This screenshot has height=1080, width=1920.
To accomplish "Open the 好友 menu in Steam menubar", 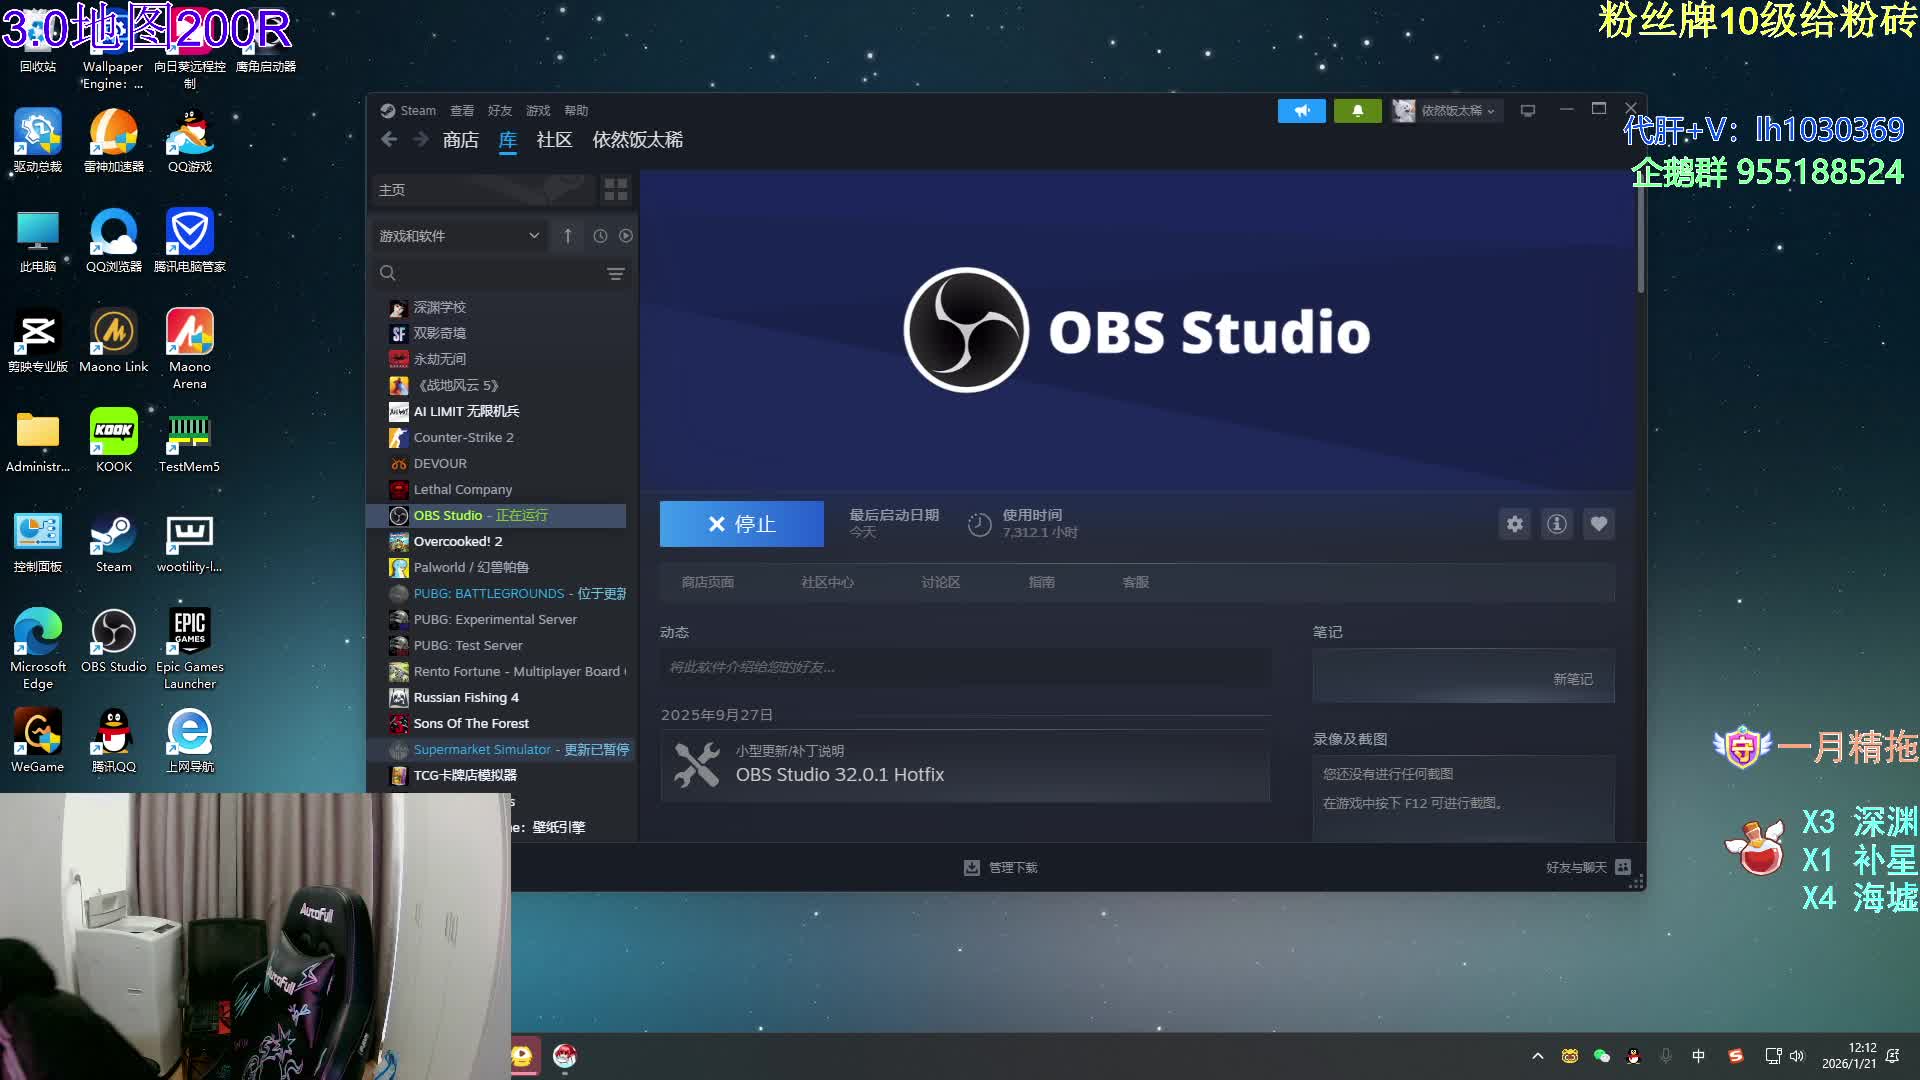I will coord(499,111).
